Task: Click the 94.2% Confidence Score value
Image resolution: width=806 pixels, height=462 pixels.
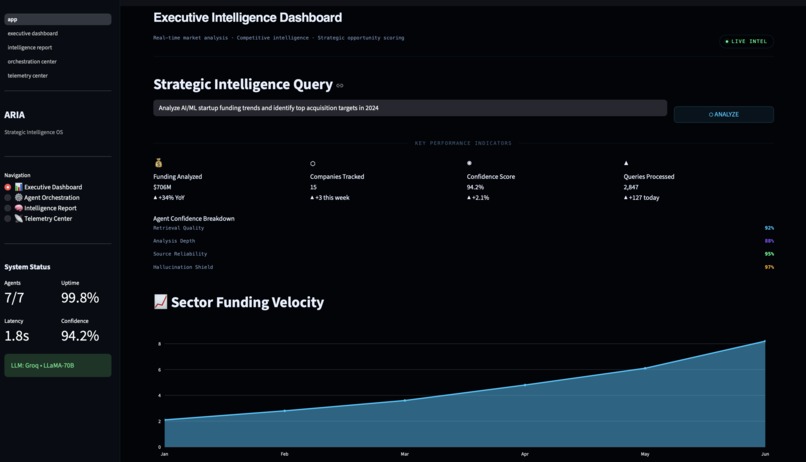Action: (x=475, y=187)
